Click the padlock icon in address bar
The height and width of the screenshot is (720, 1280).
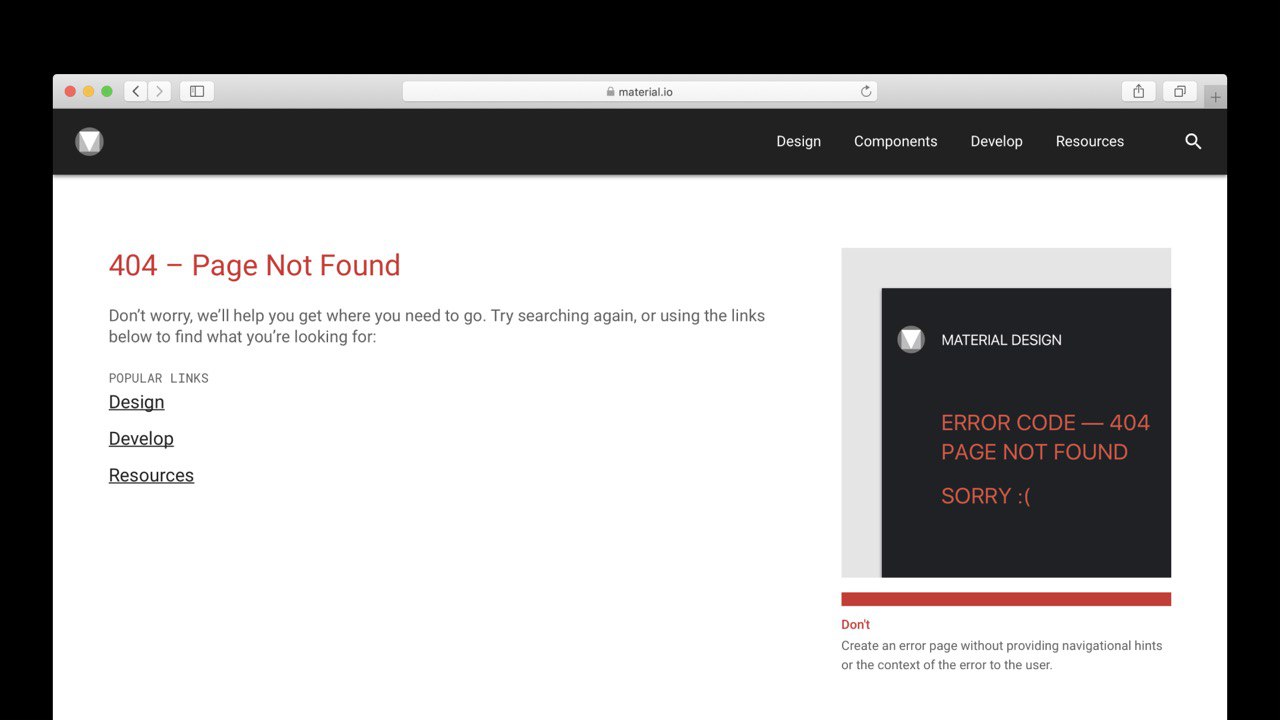click(610, 92)
